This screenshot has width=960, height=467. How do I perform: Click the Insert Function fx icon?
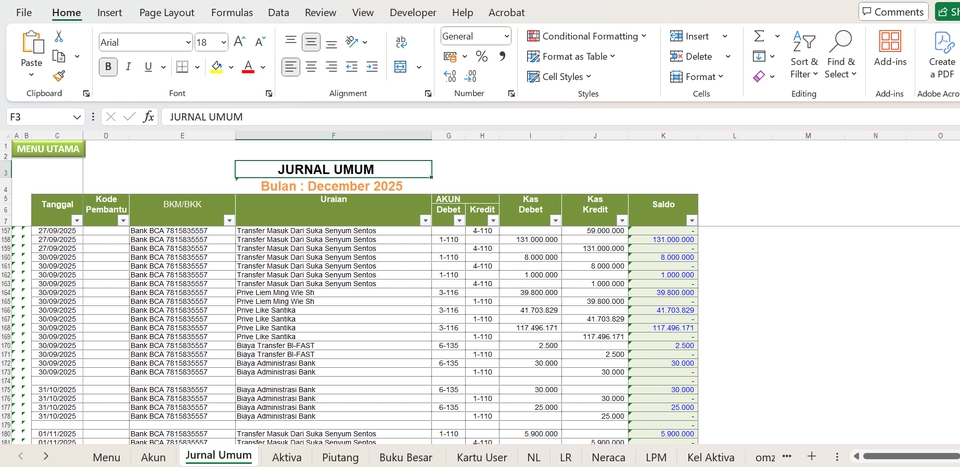[x=149, y=117]
